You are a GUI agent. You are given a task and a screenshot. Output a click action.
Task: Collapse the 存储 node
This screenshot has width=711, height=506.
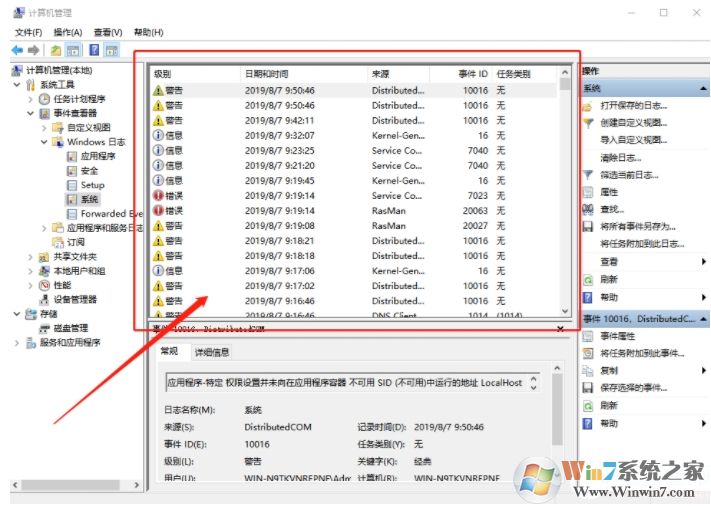point(17,314)
